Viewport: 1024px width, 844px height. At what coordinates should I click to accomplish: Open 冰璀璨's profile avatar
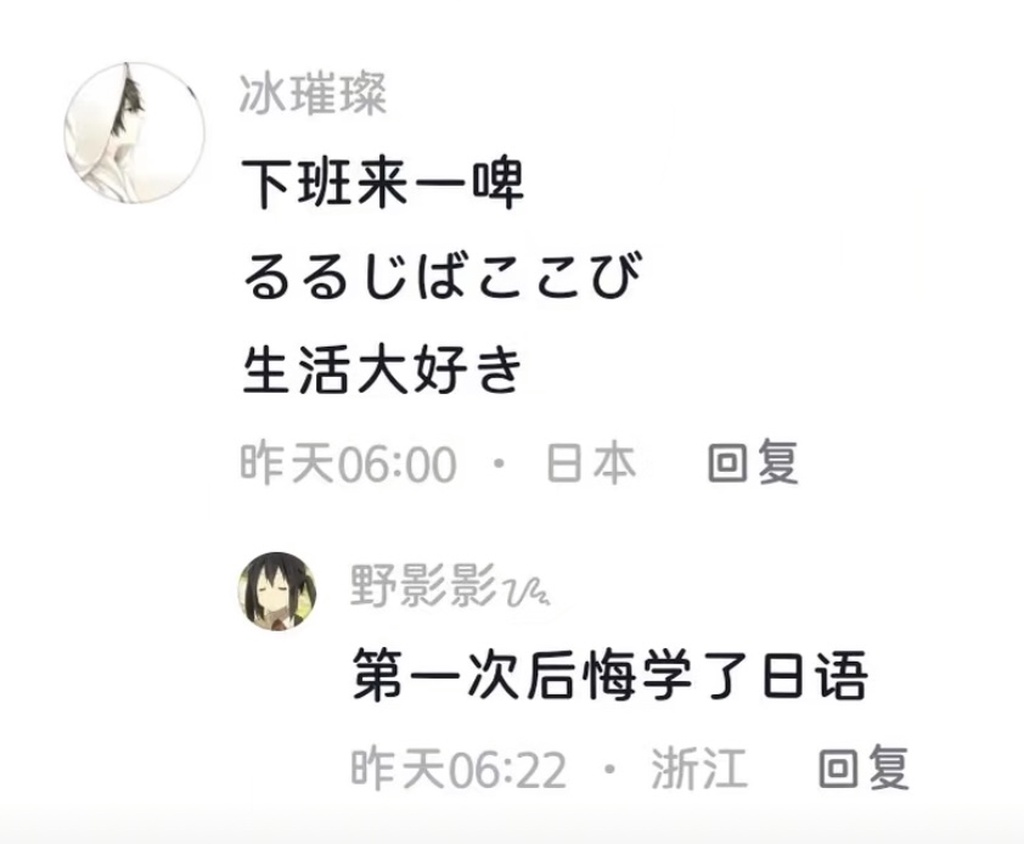(135, 133)
